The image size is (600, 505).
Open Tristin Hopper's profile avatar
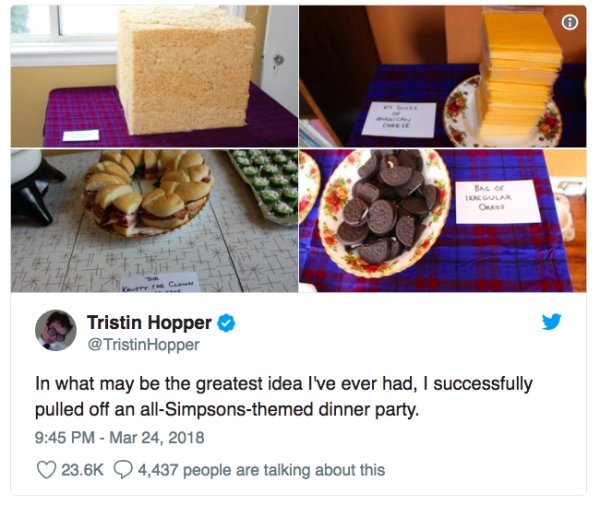click(x=56, y=330)
